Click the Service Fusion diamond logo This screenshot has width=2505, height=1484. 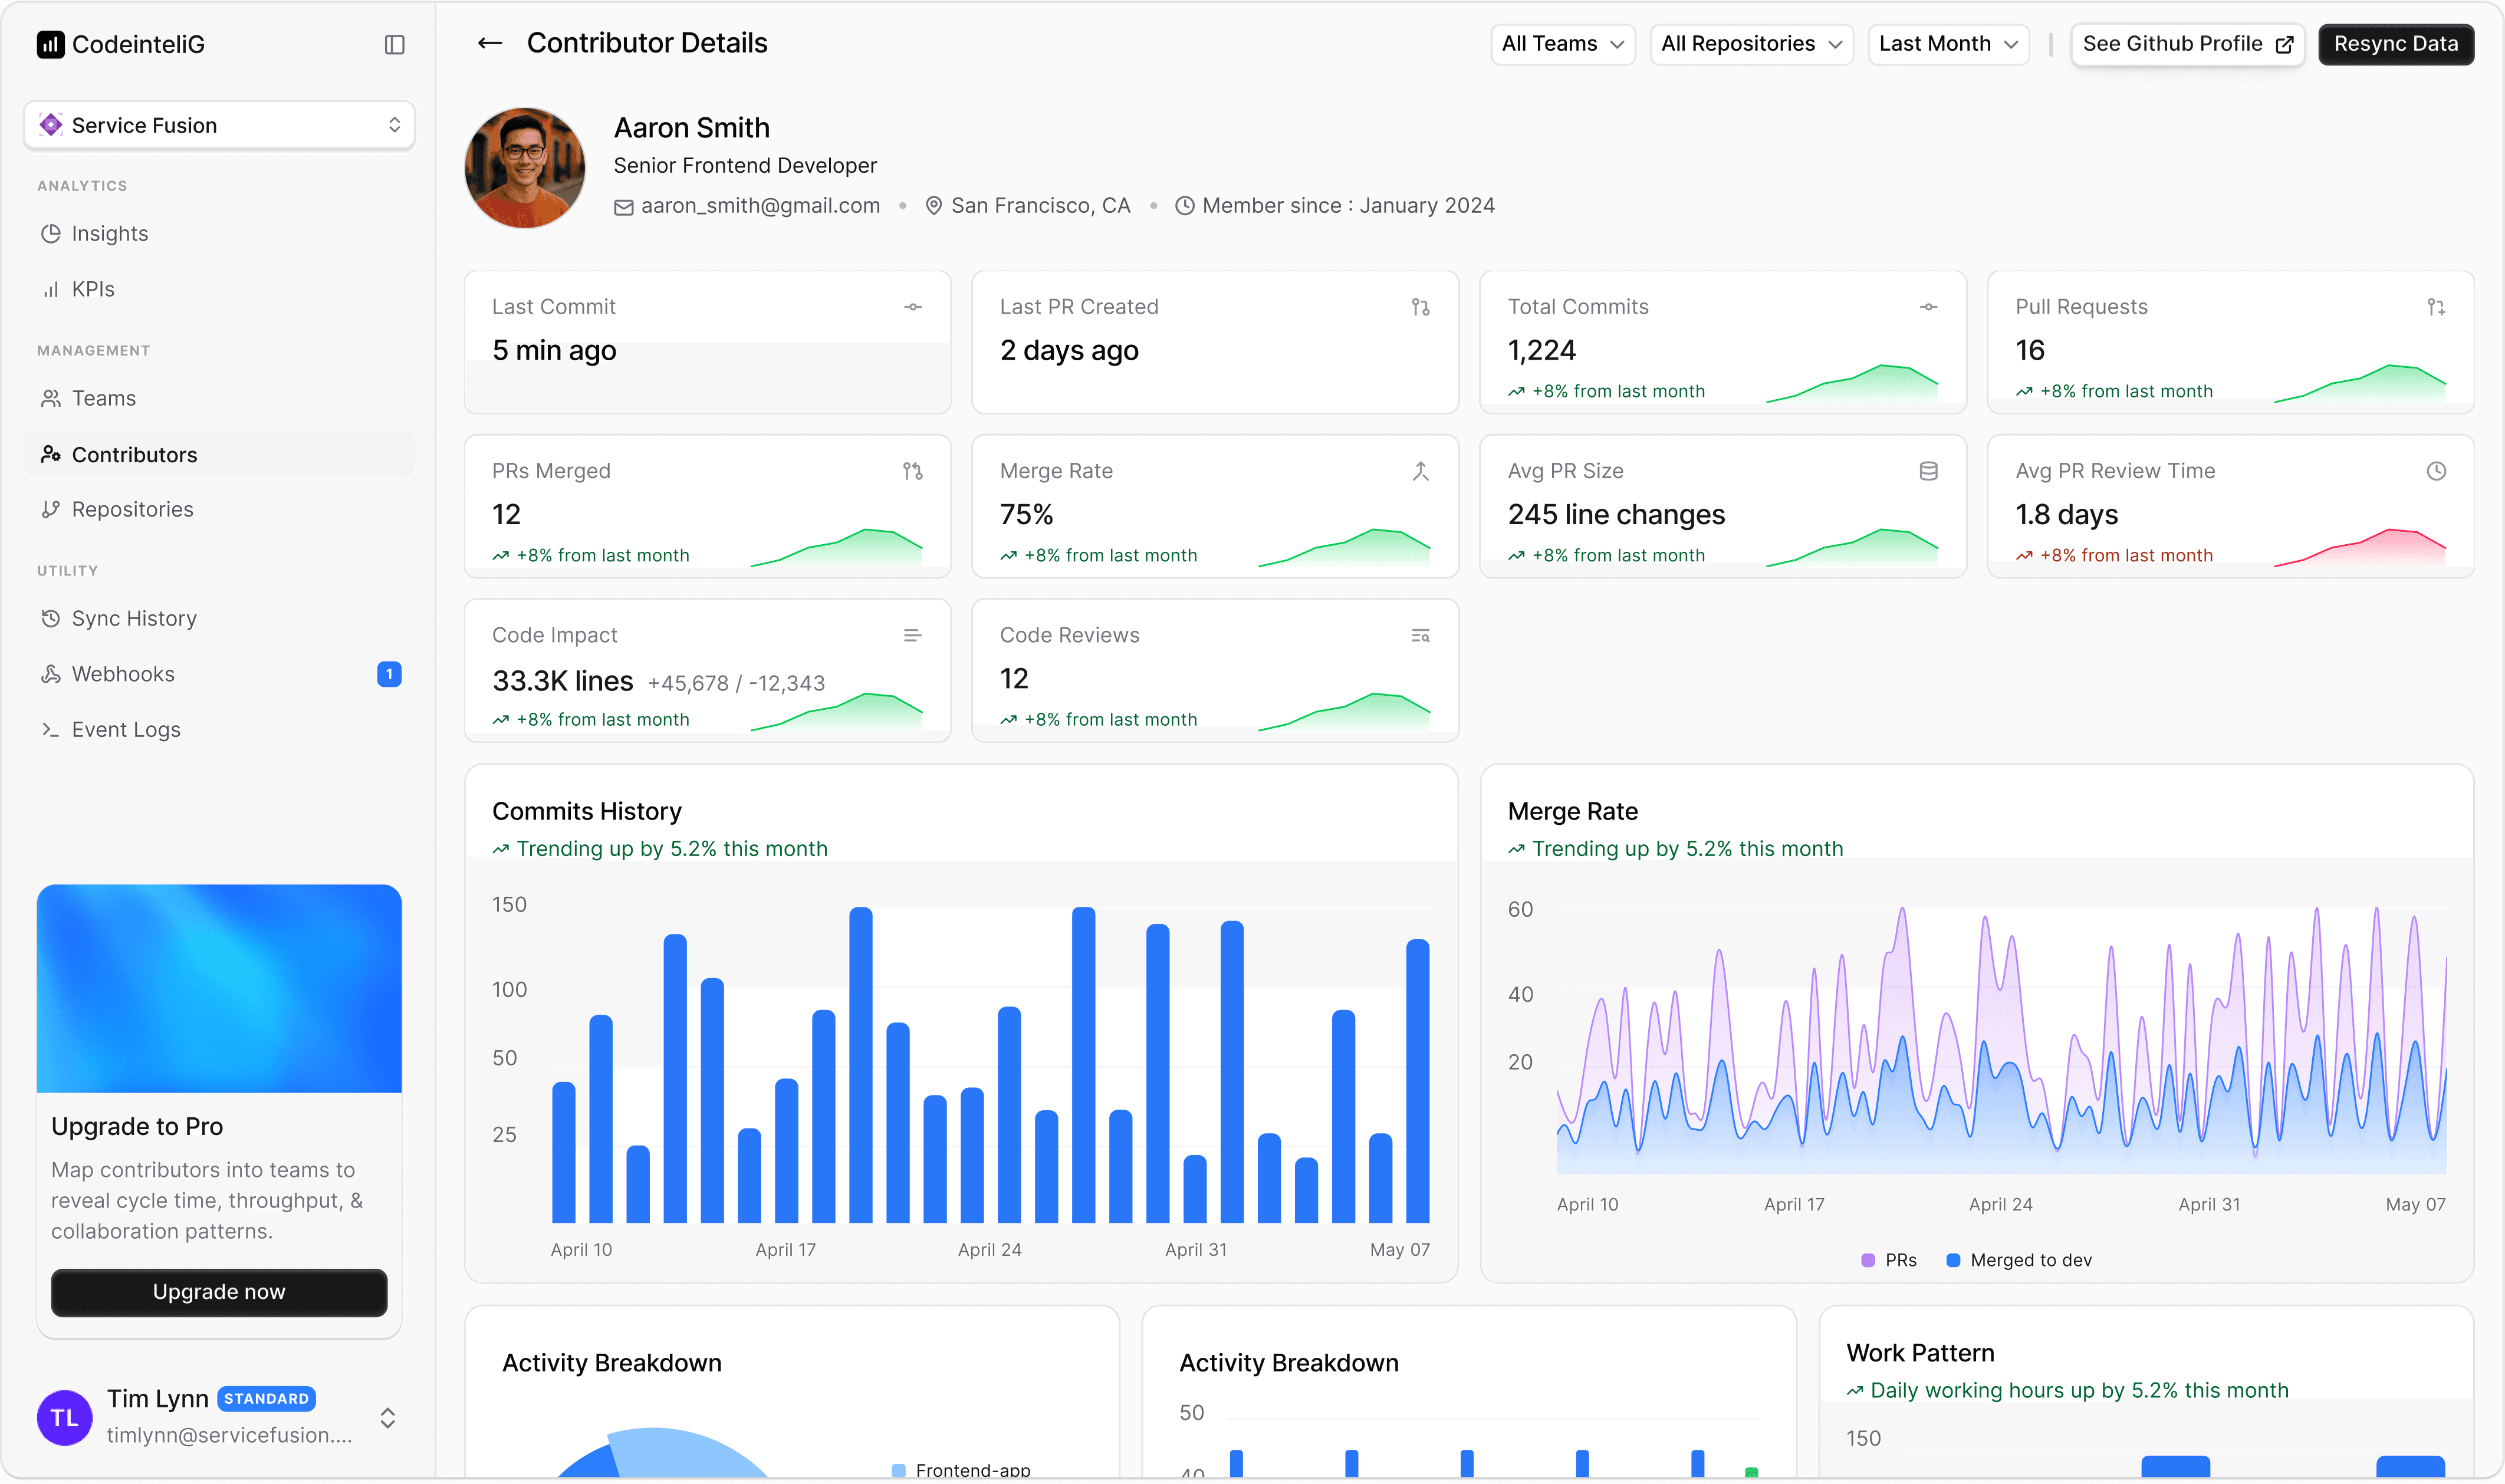point(51,125)
